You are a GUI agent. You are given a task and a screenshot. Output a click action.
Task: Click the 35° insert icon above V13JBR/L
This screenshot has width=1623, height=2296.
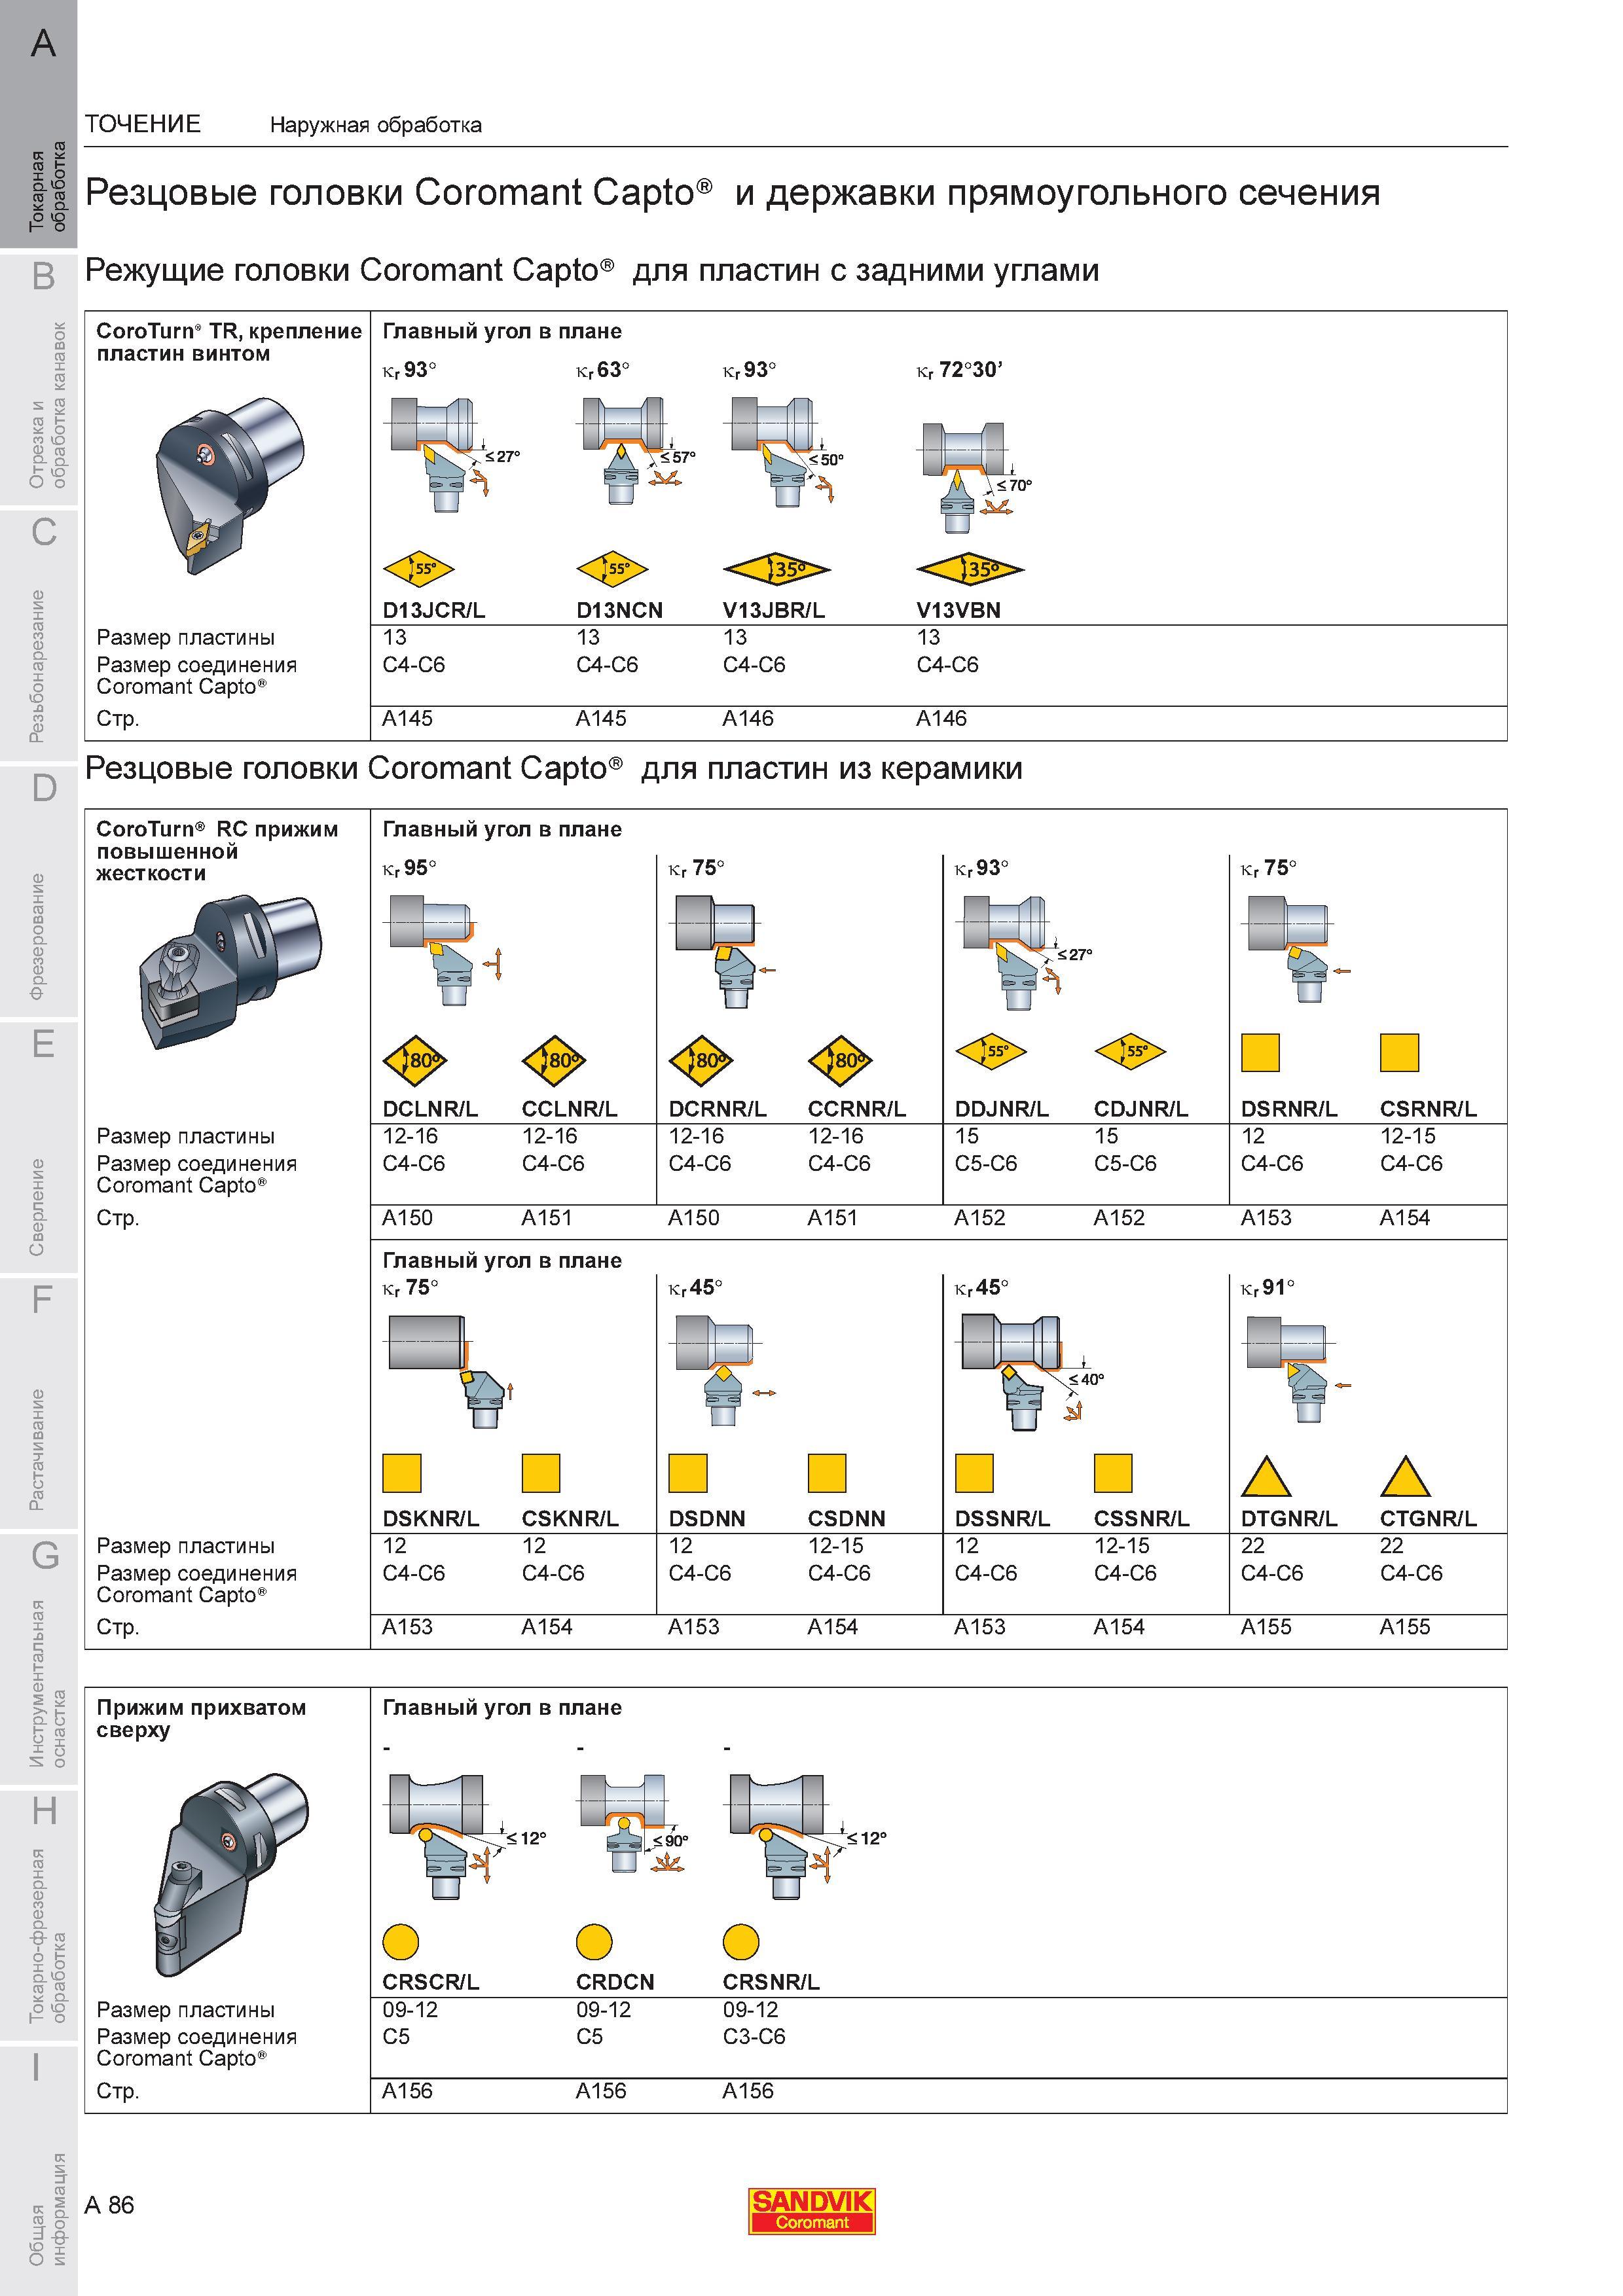click(x=777, y=570)
